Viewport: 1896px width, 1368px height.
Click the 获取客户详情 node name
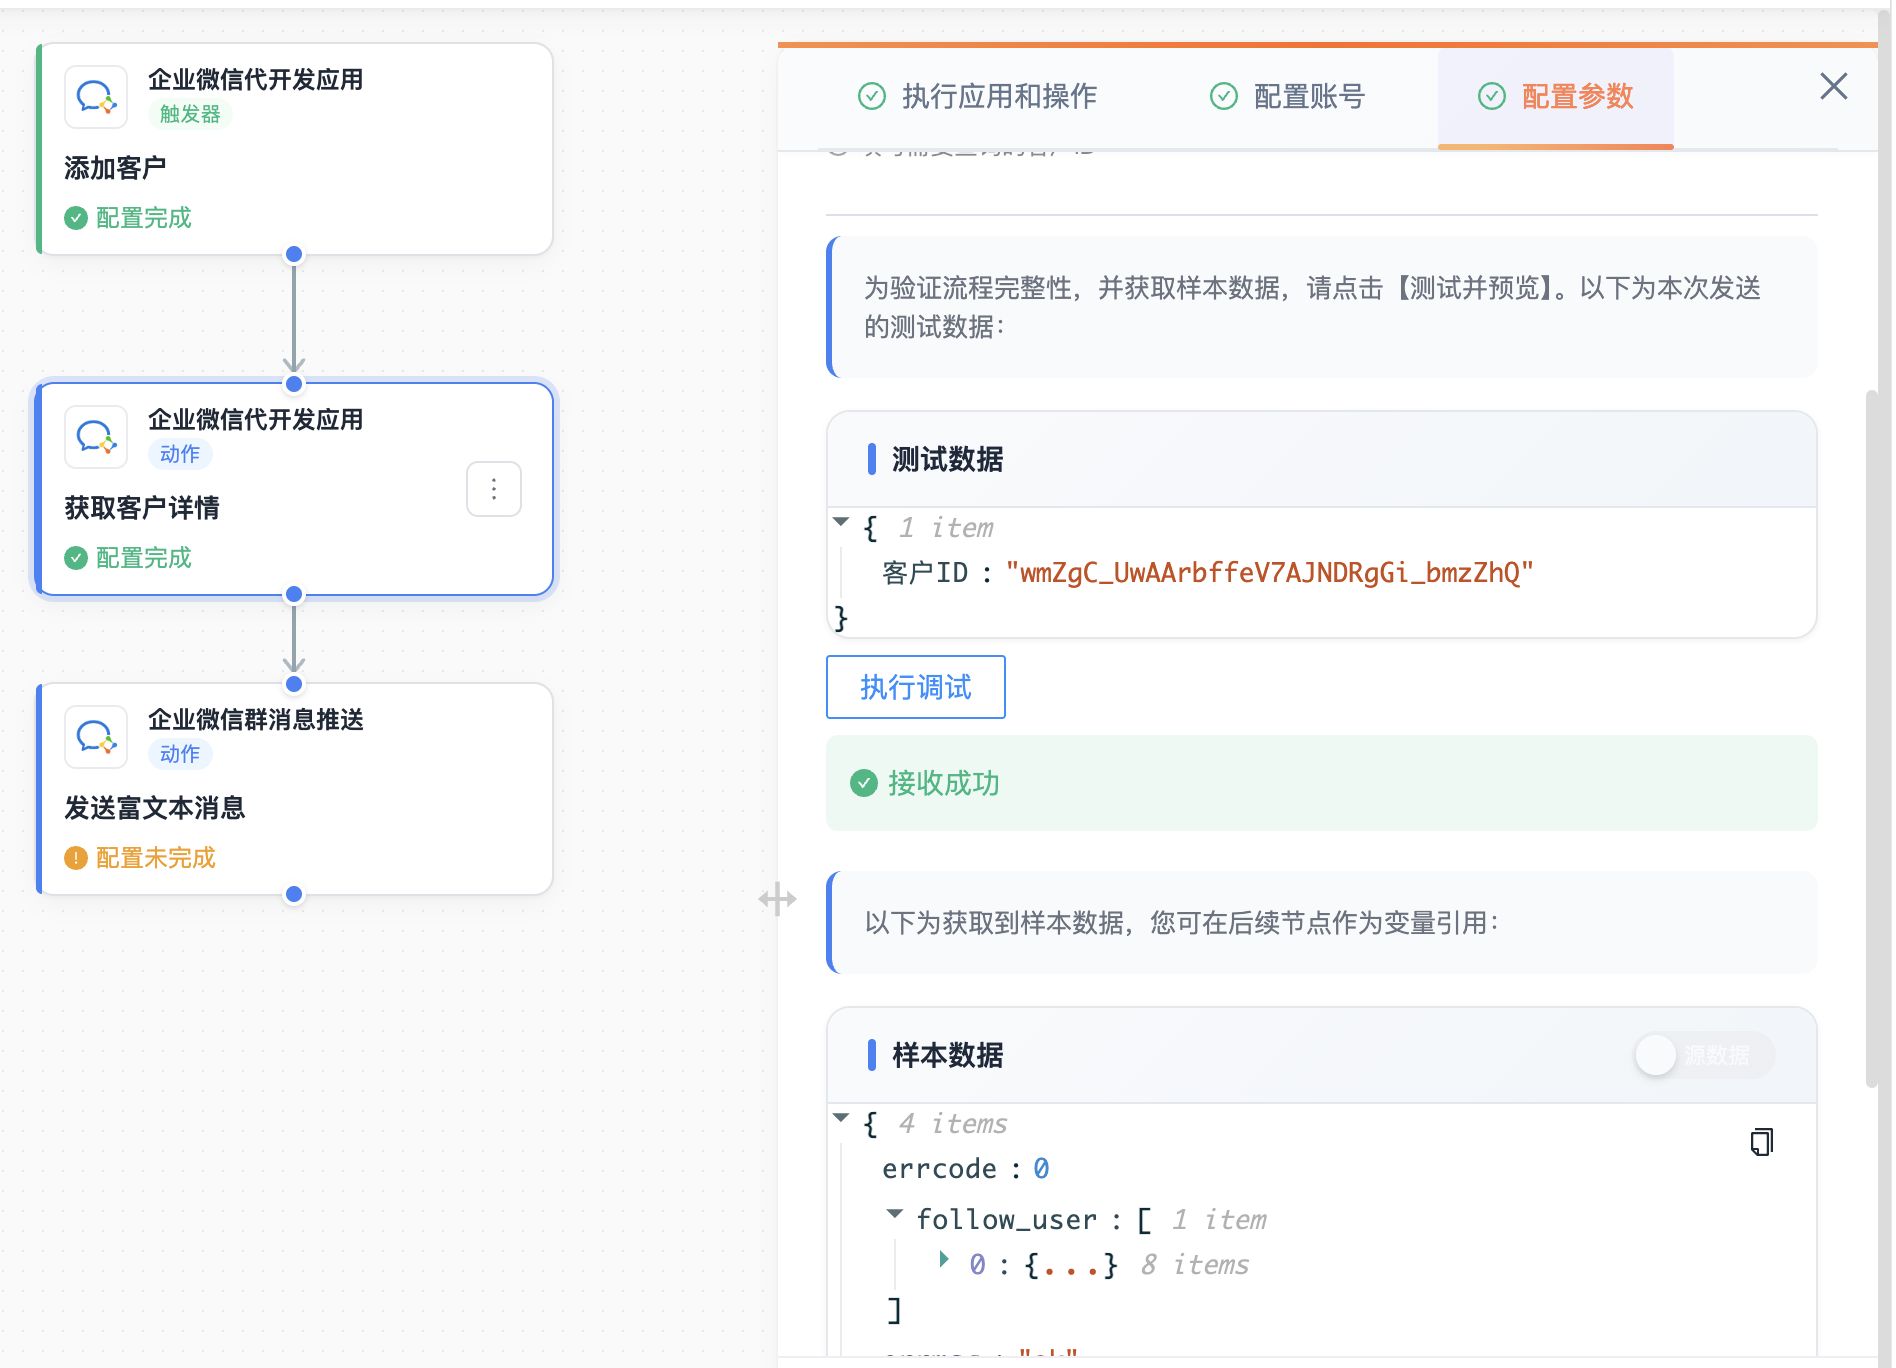[x=142, y=508]
